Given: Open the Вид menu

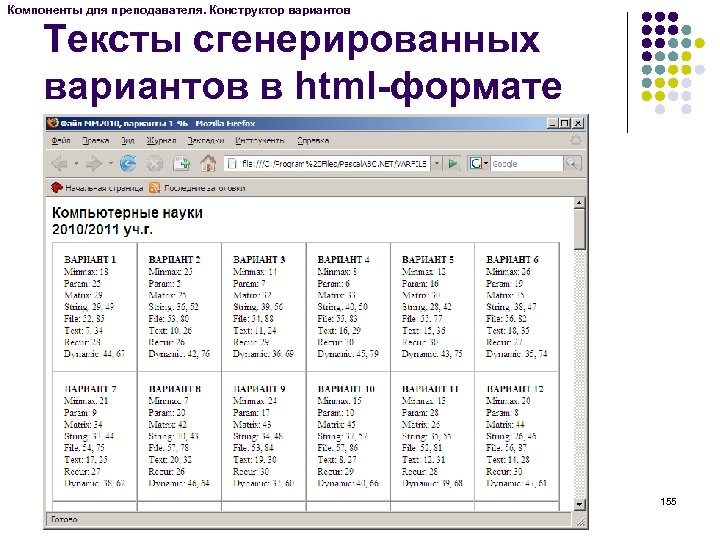Looking at the screenshot, I should click(128, 141).
